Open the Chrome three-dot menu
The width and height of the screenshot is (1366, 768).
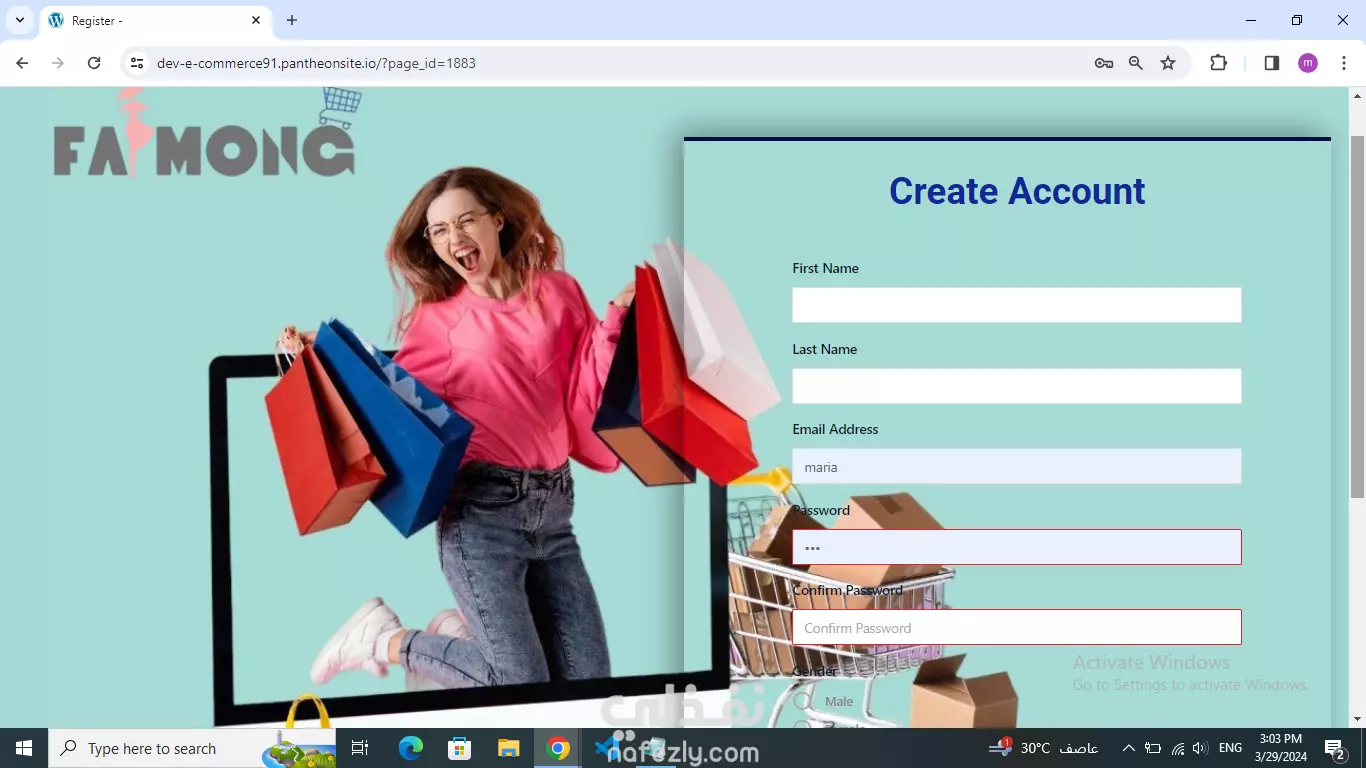(x=1345, y=63)
